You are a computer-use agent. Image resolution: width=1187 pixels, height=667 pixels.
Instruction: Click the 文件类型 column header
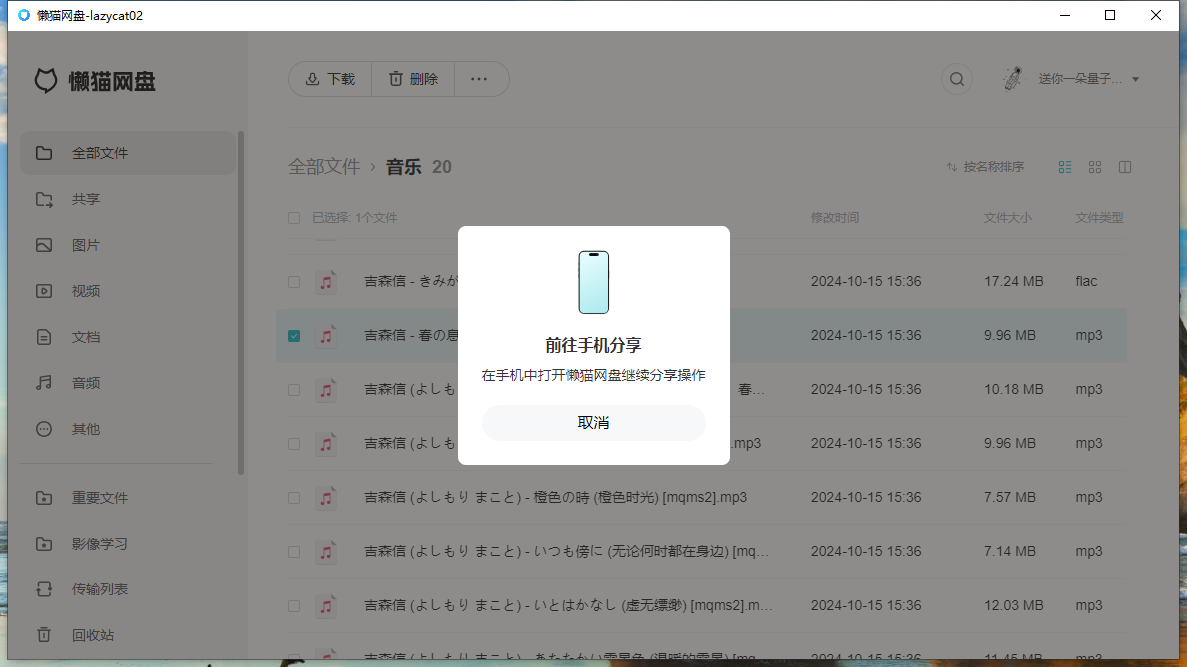[1099, 218]
